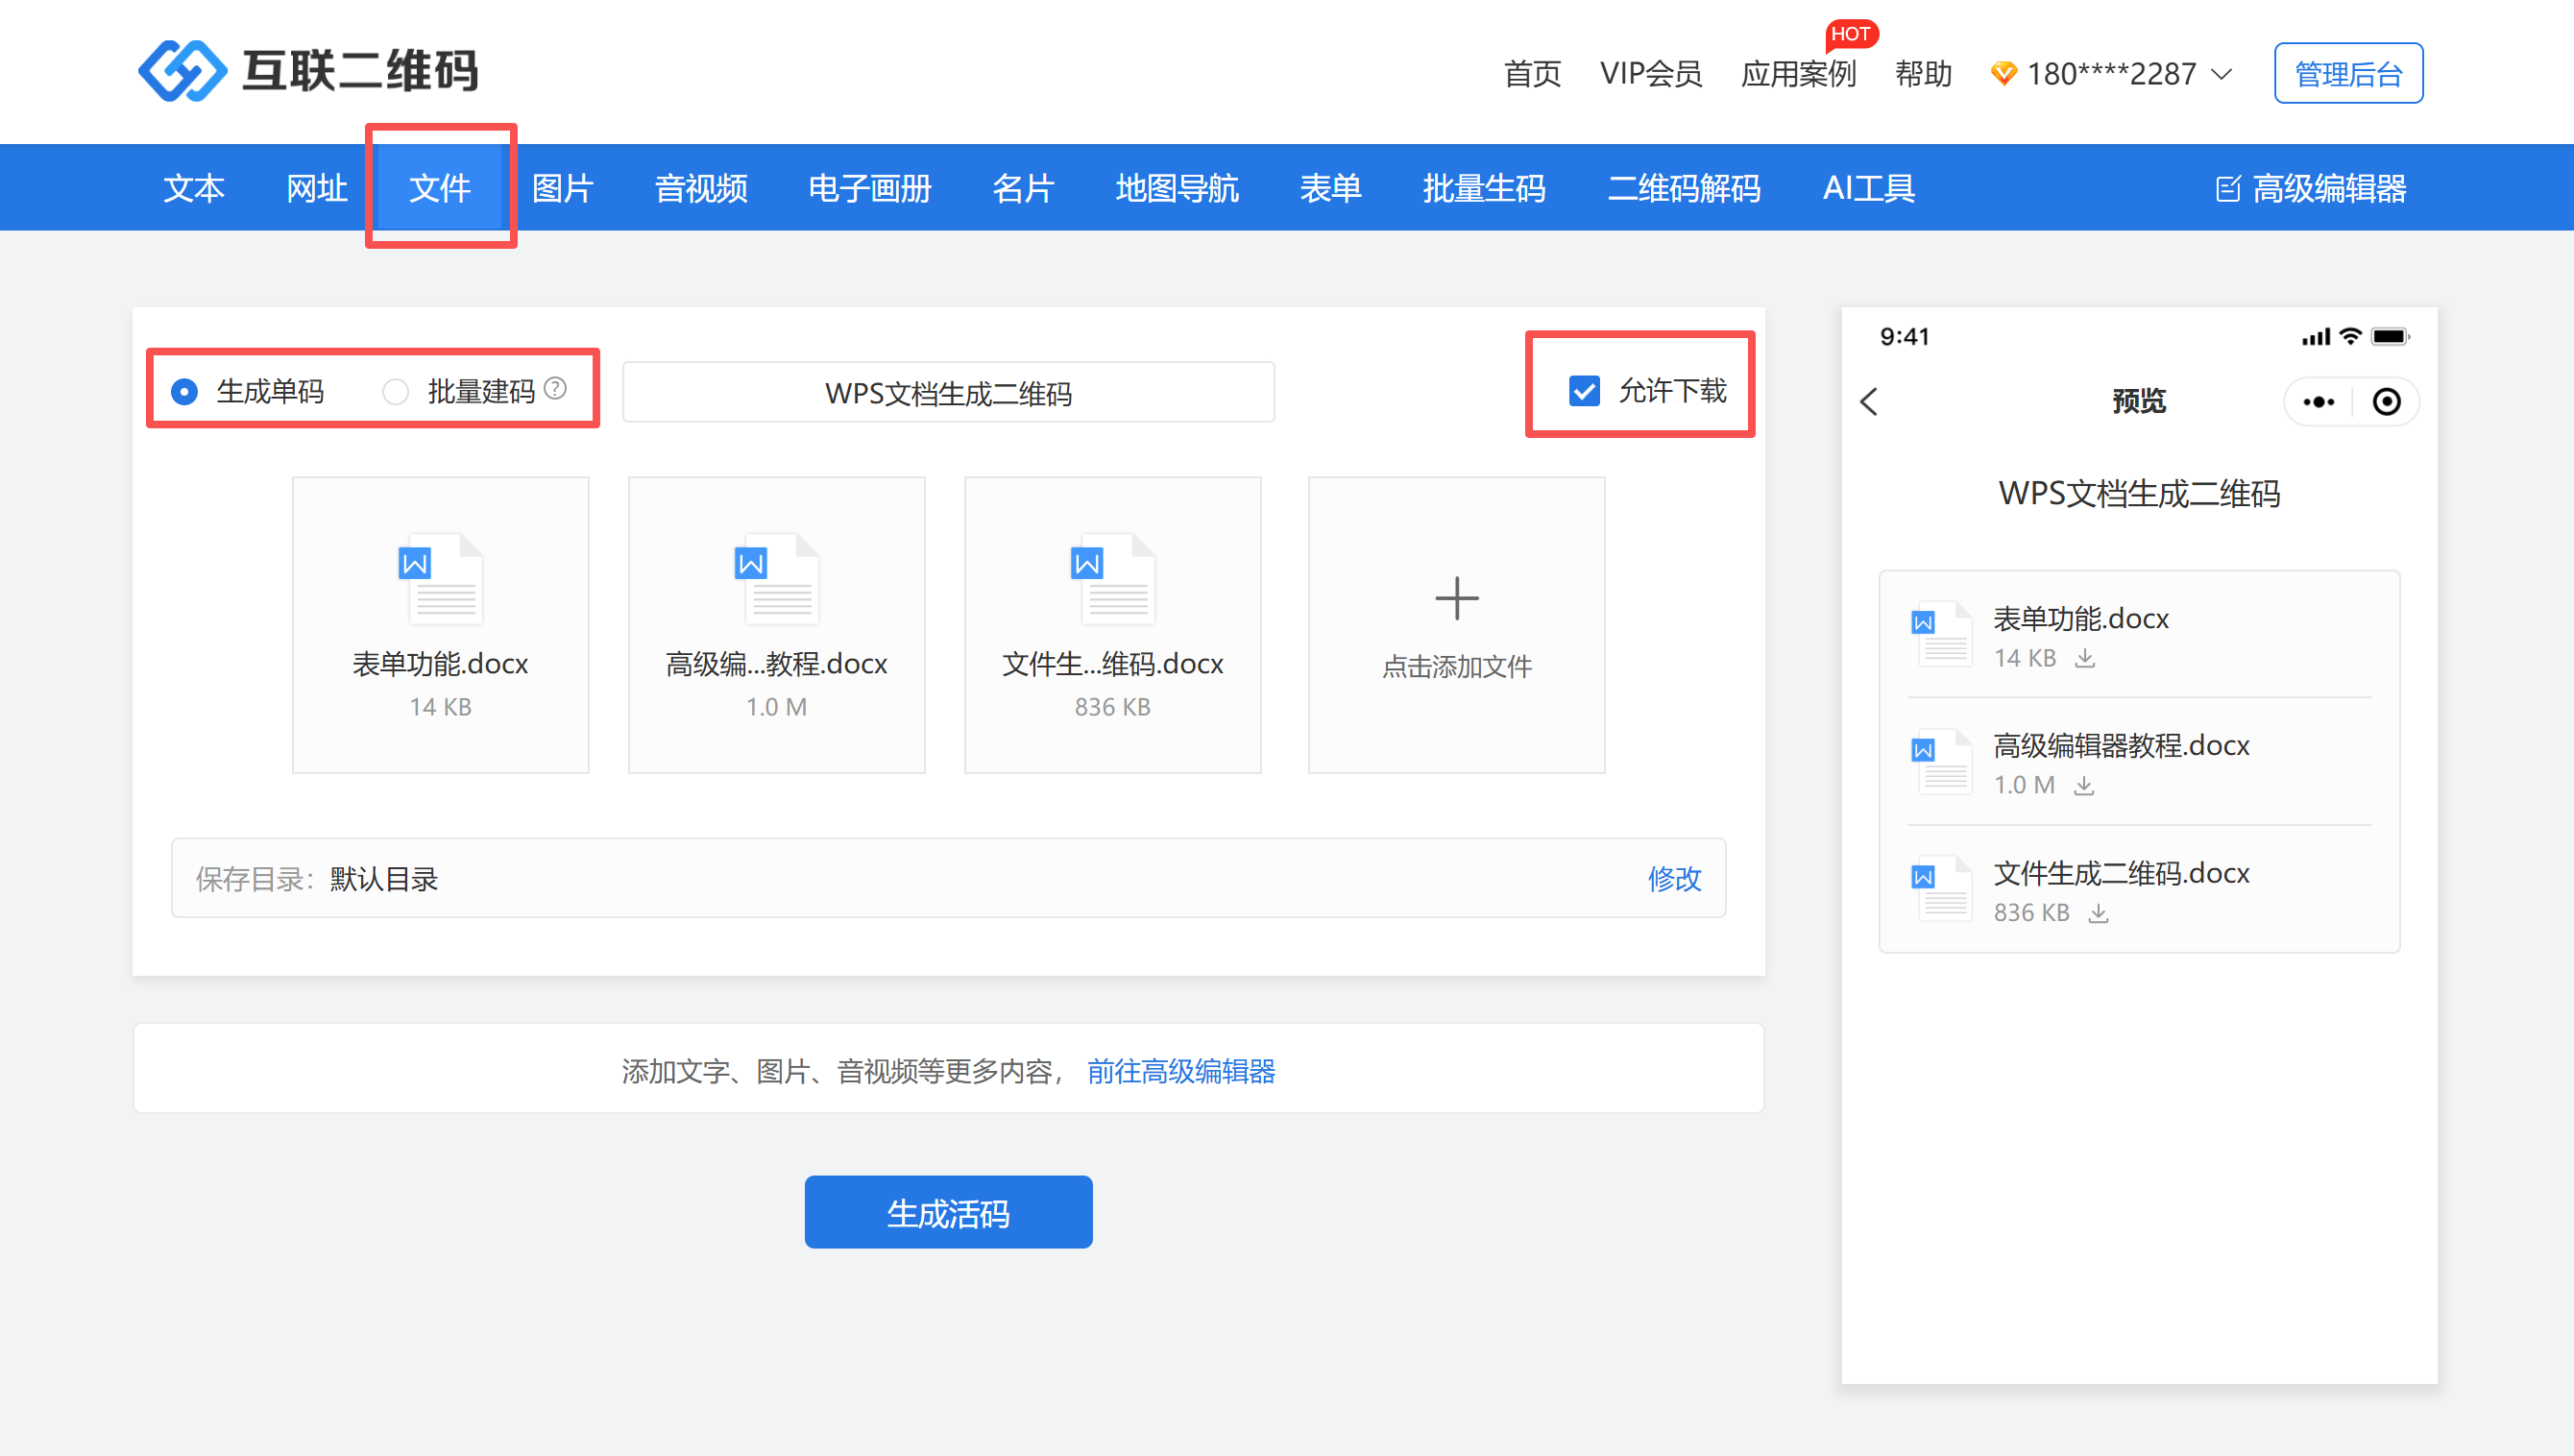Select the 表单功能.docx file thumbnail
The width and height of the screenshot is (2574, 1456).
point(440,624)
